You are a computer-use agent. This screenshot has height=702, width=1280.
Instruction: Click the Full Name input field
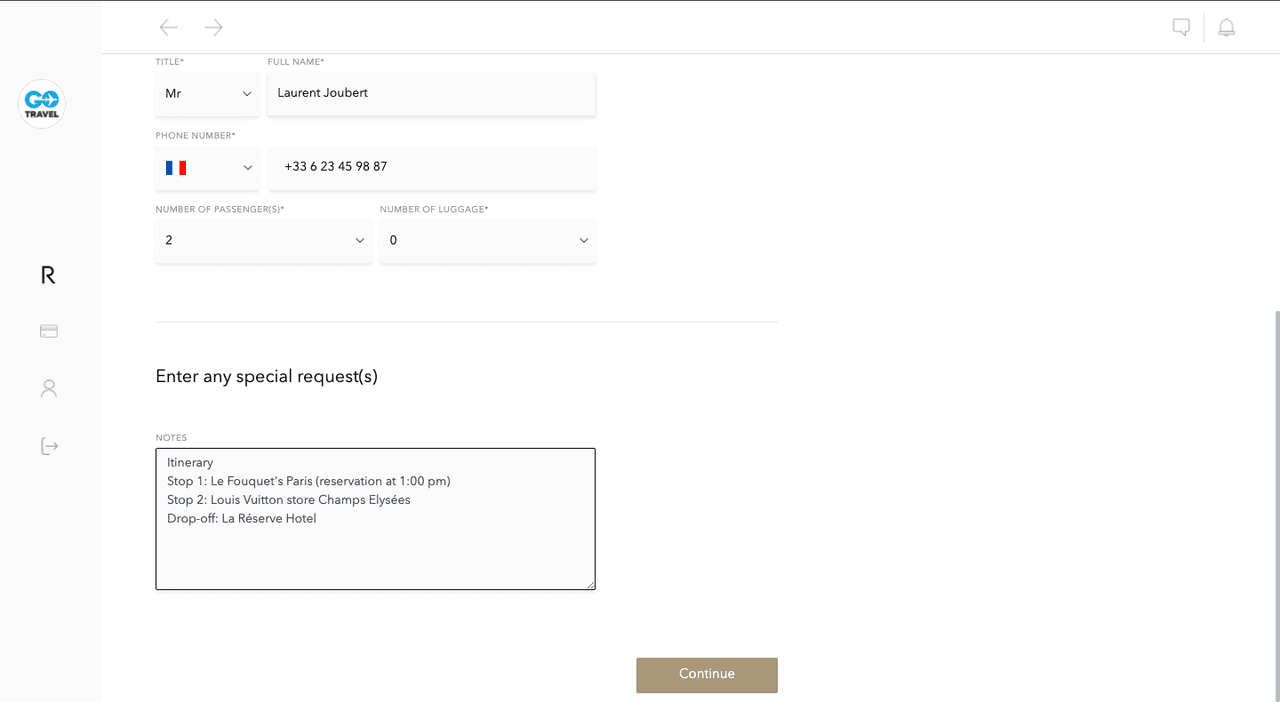431,94
